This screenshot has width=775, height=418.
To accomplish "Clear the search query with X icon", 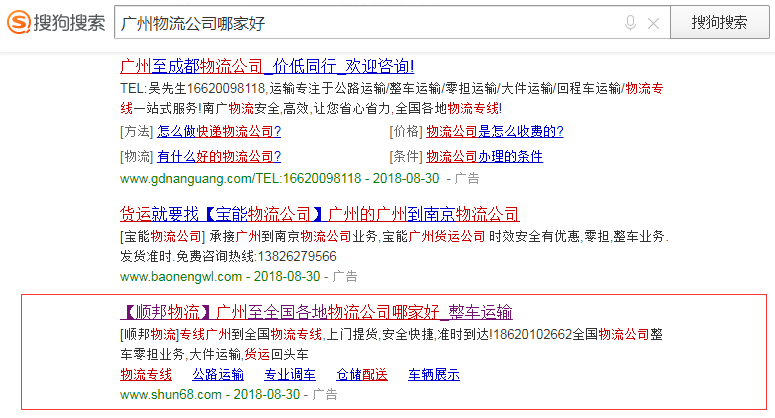I will click(x=653, y=23).
